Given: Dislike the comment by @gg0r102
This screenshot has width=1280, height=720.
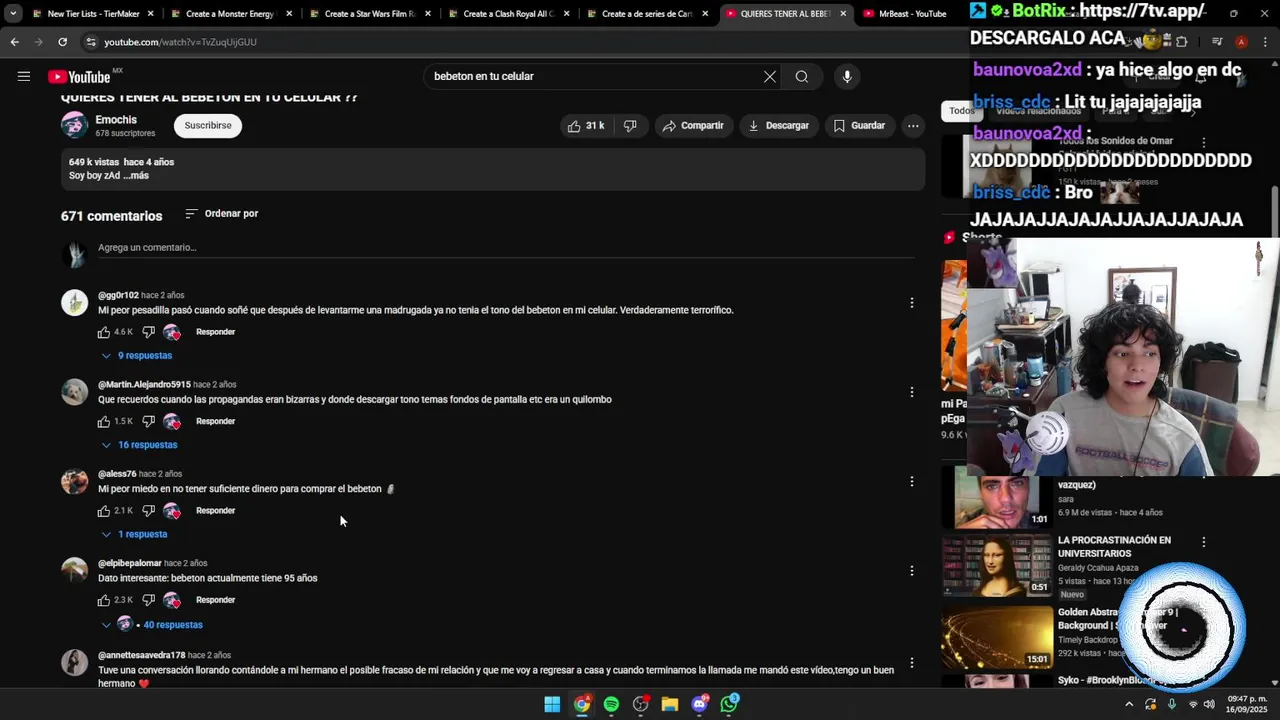Looking at the screenshot, I should tap(148, 332).
